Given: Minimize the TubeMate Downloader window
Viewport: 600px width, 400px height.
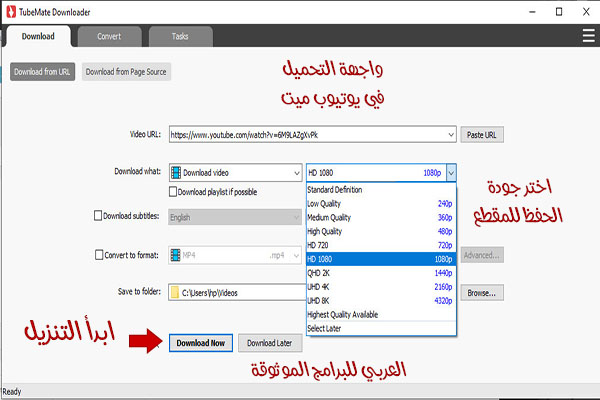Looking at the screenshot, I should coord(532,12).
